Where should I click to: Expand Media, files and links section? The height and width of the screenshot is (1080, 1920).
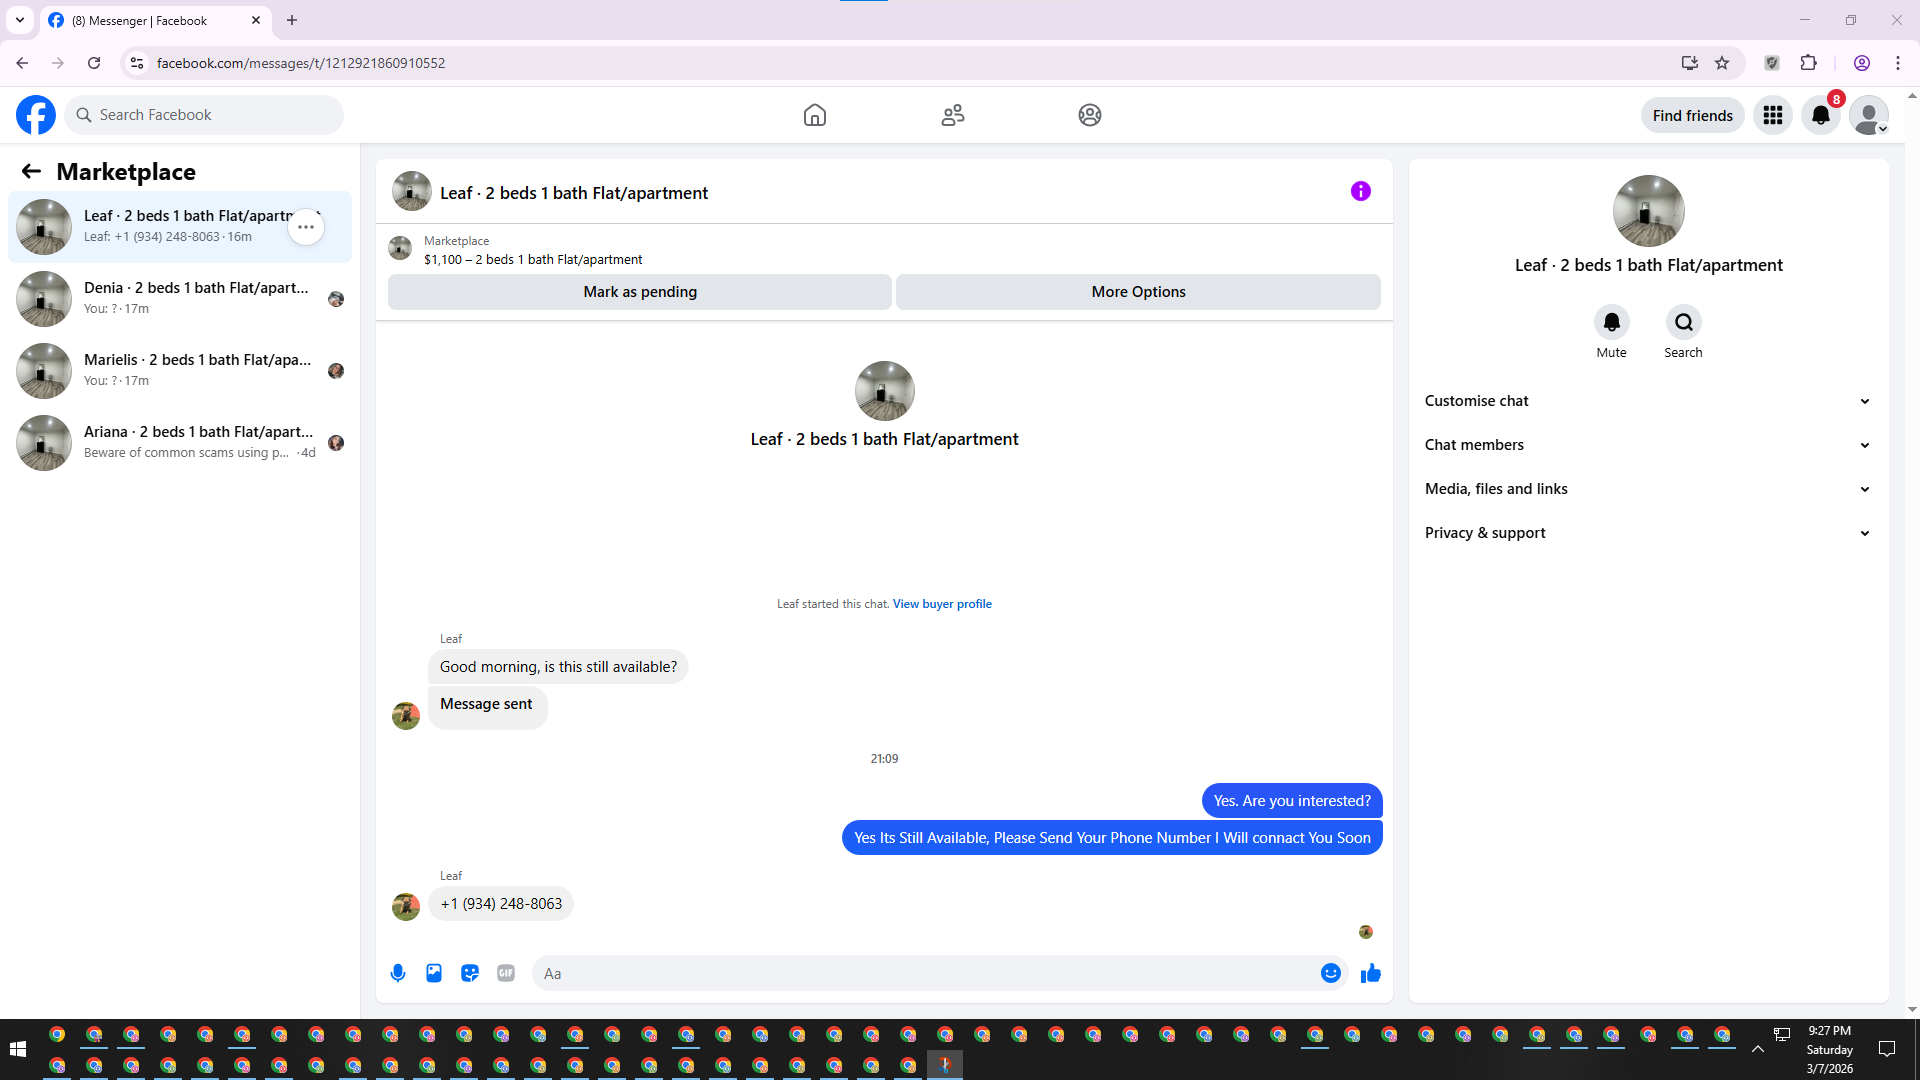point(1648,489)
